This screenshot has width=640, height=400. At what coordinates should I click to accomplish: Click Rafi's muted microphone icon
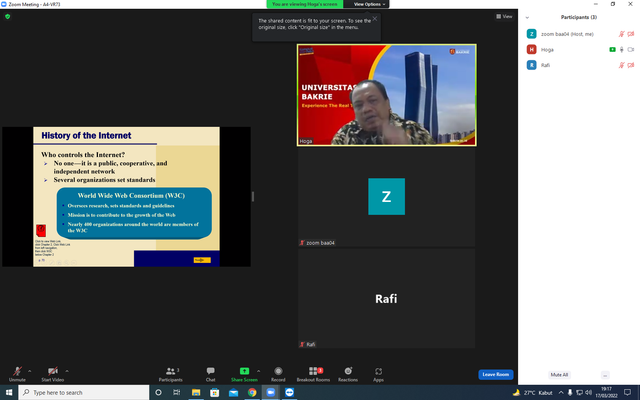621,65
